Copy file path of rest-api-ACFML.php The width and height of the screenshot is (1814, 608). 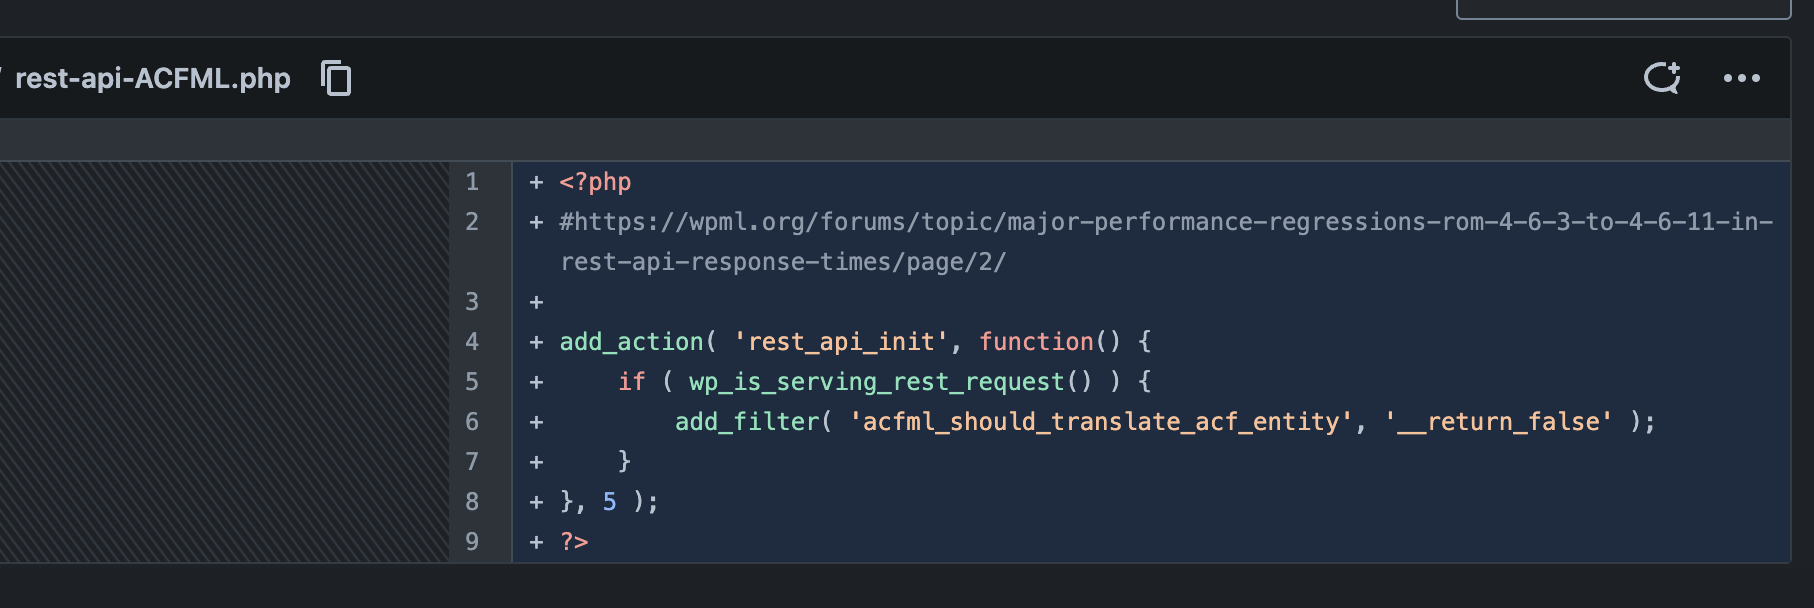[x=336, y=78]
